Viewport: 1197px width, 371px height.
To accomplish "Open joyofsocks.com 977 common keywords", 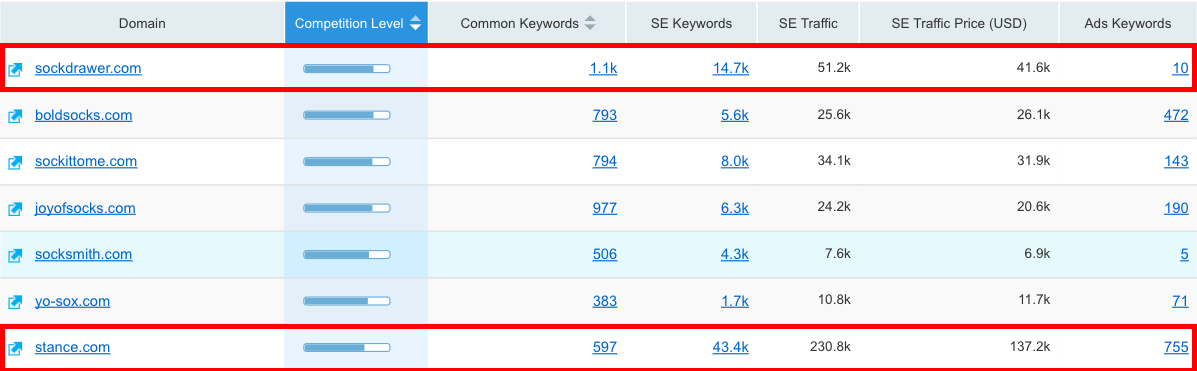I will 605,208.
